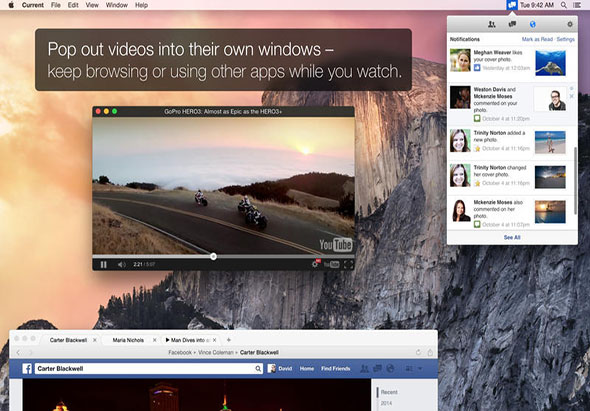Go forward in the browser window
The image size is (590, 411).
coord(30,353)
